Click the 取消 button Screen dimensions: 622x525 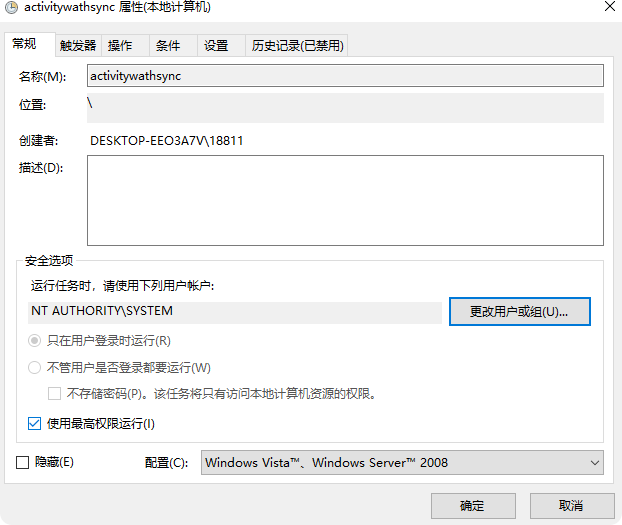[x=572, y=506]
